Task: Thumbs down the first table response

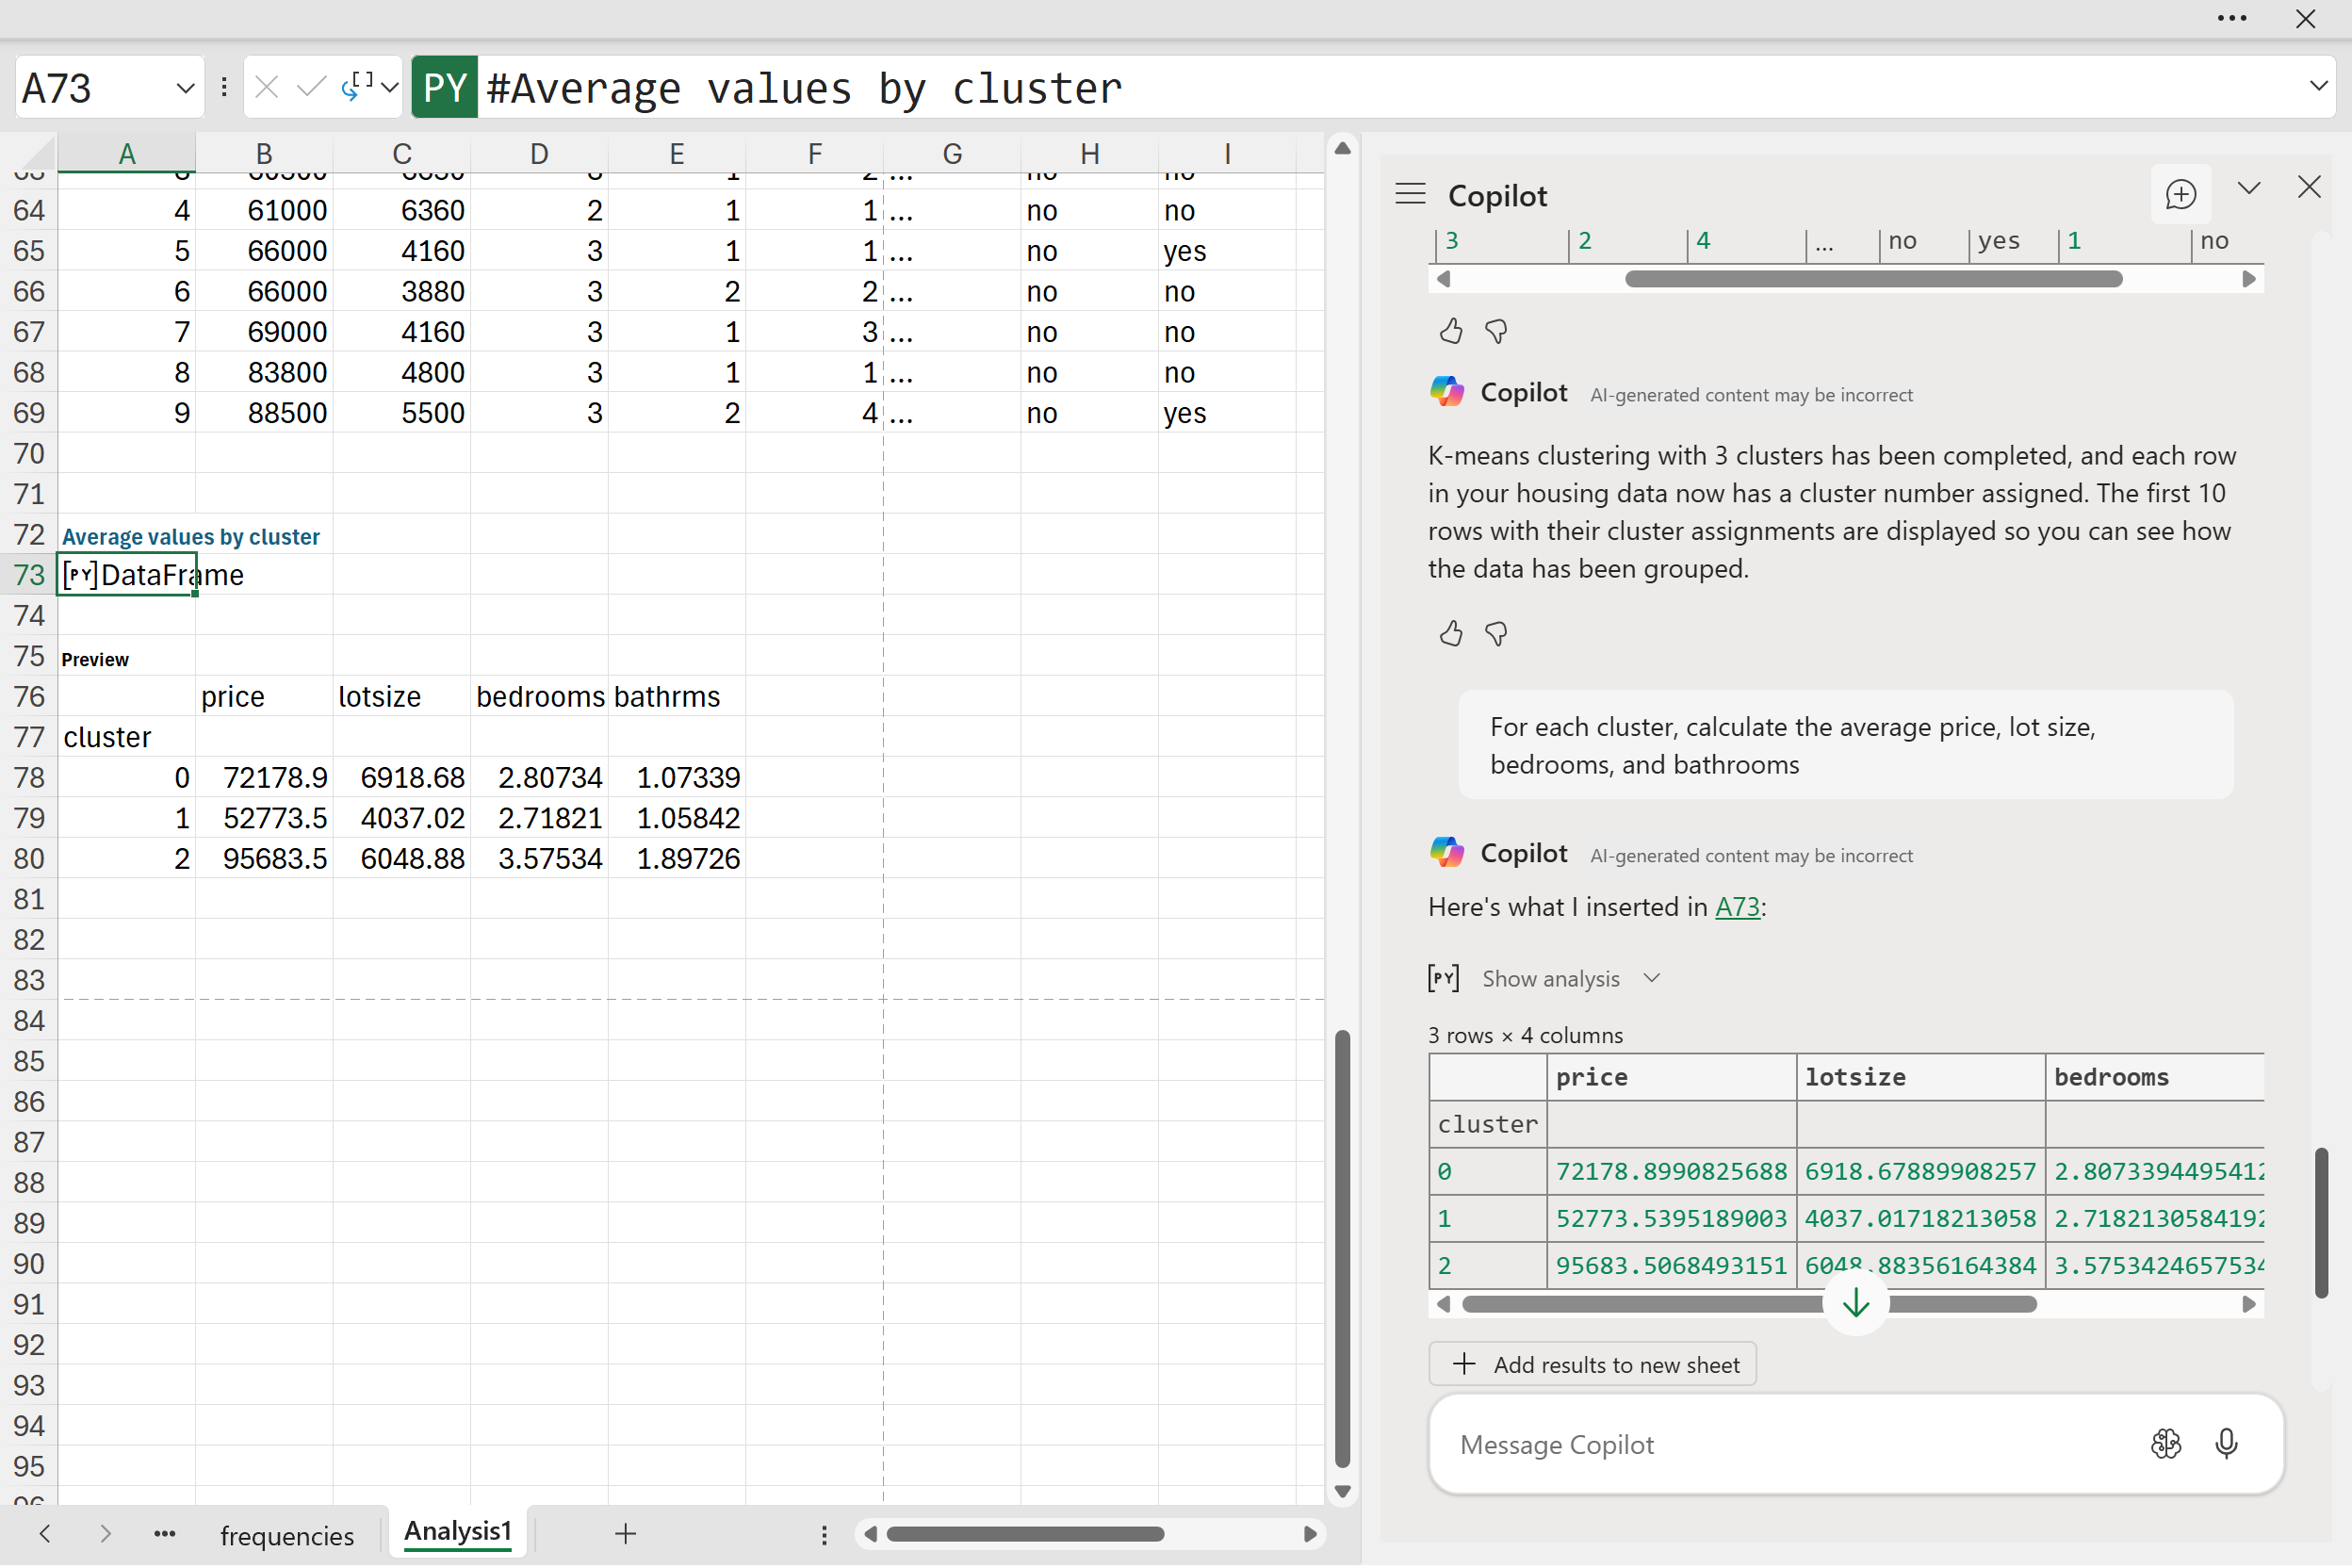Action: (x=1496, y=331)
